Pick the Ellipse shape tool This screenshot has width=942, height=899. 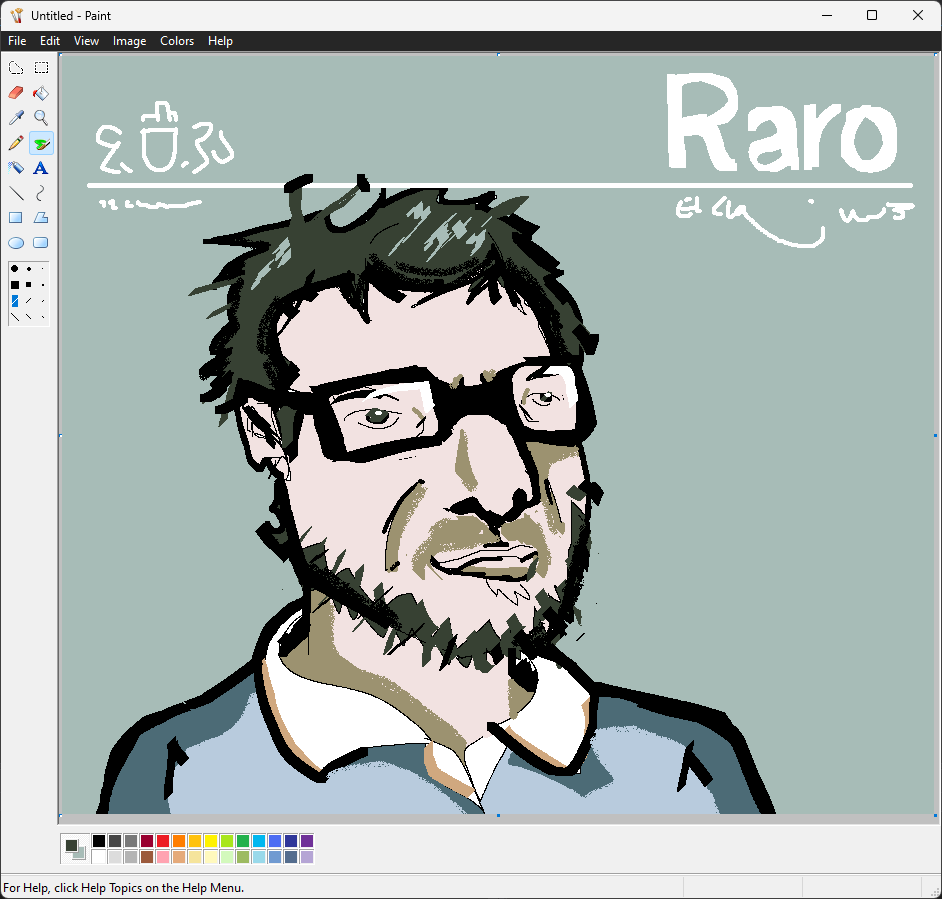16,243
